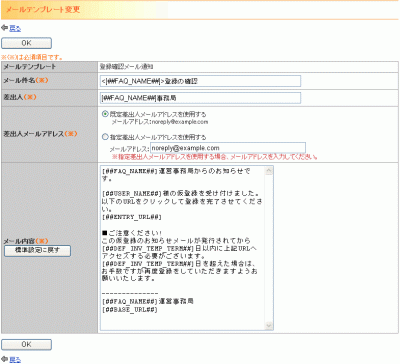Click the 登録確認メール通知 template name text
Screen dimensions: 400x364
click(x=126, y=67)
